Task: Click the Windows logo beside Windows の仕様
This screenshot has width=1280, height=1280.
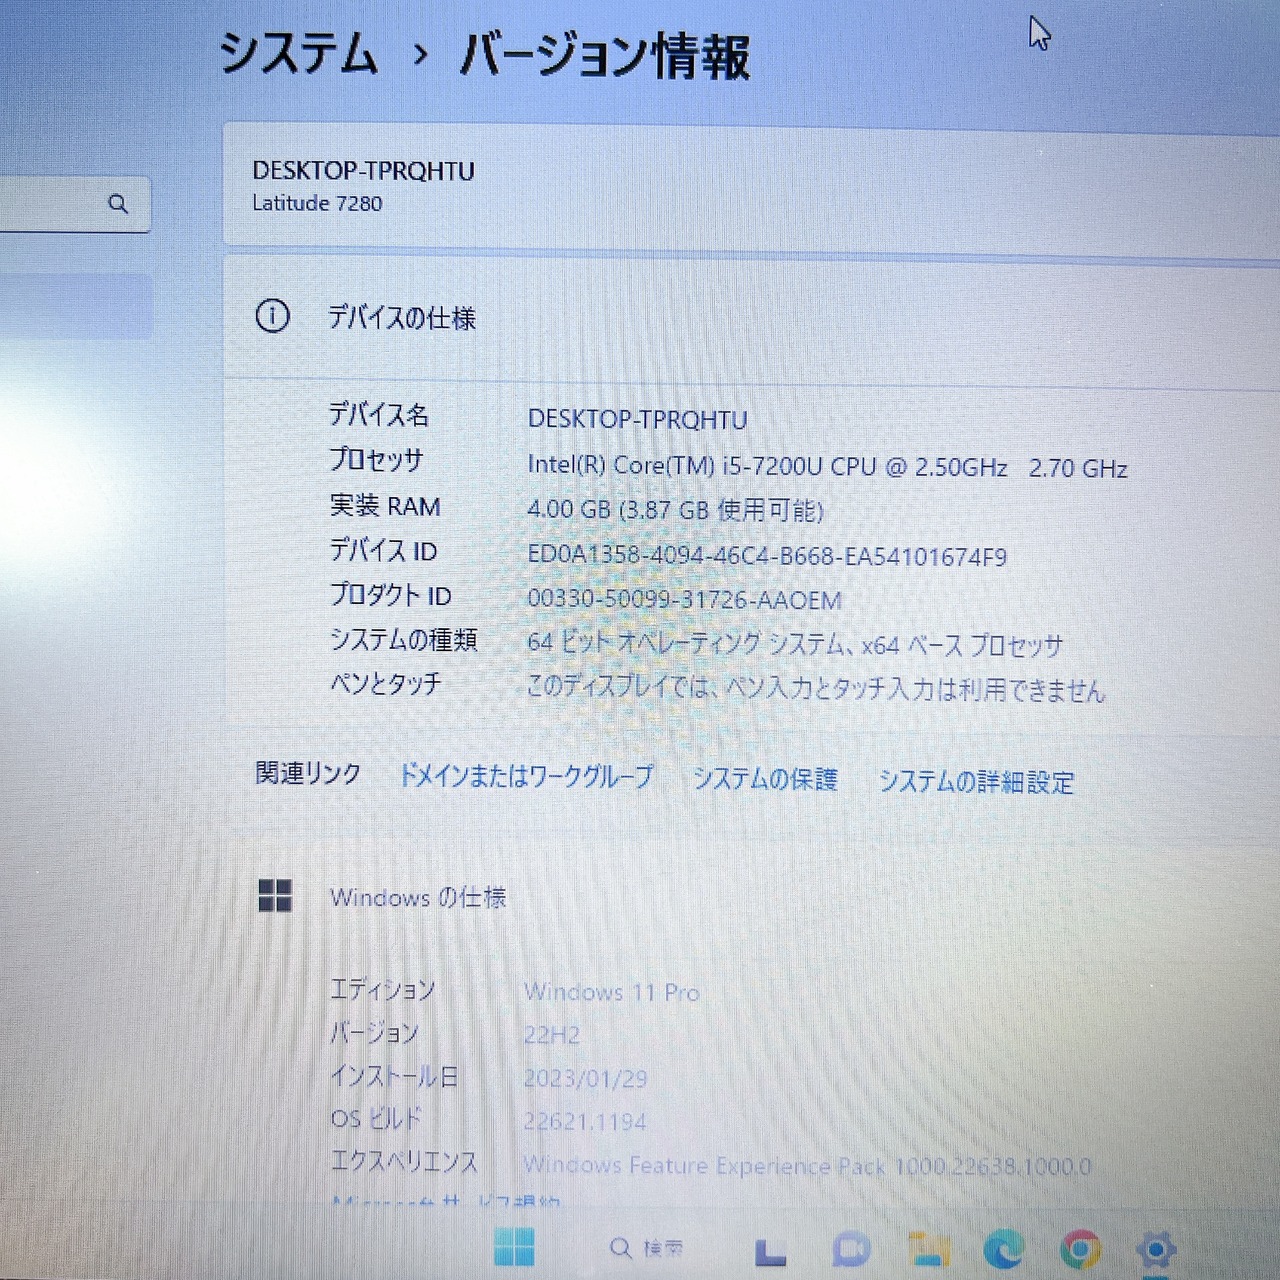Action: (275, 896)
